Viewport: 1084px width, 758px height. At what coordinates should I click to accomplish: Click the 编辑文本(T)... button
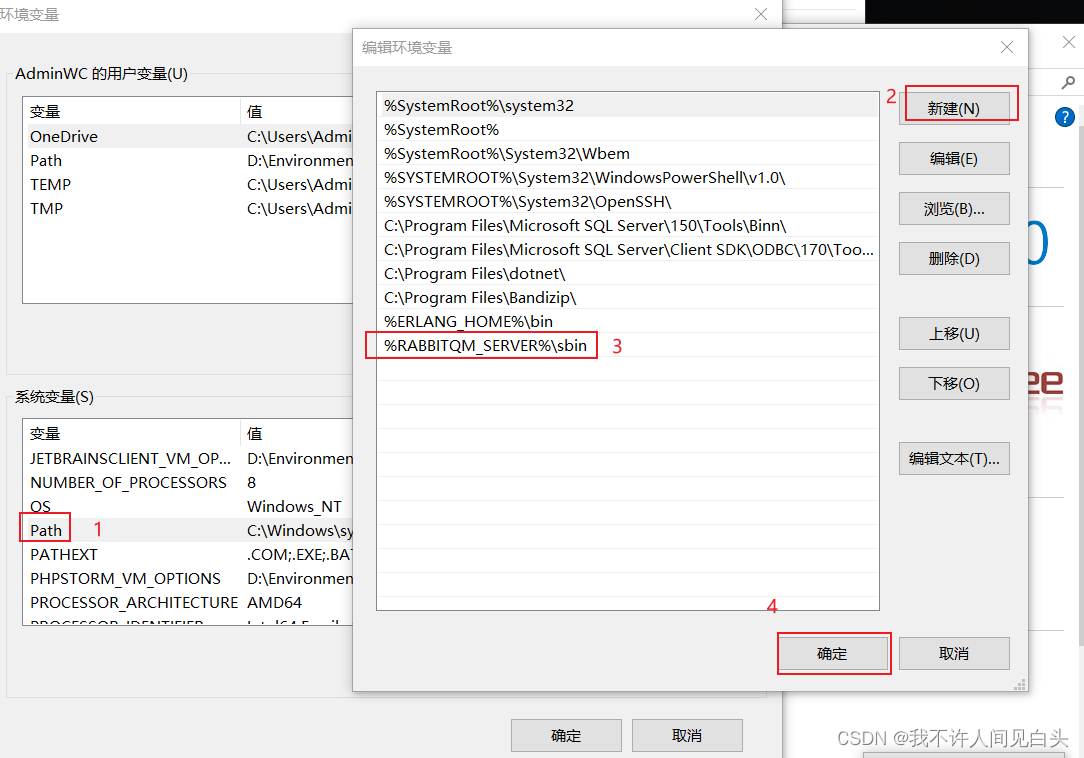[x=953, y=459]
